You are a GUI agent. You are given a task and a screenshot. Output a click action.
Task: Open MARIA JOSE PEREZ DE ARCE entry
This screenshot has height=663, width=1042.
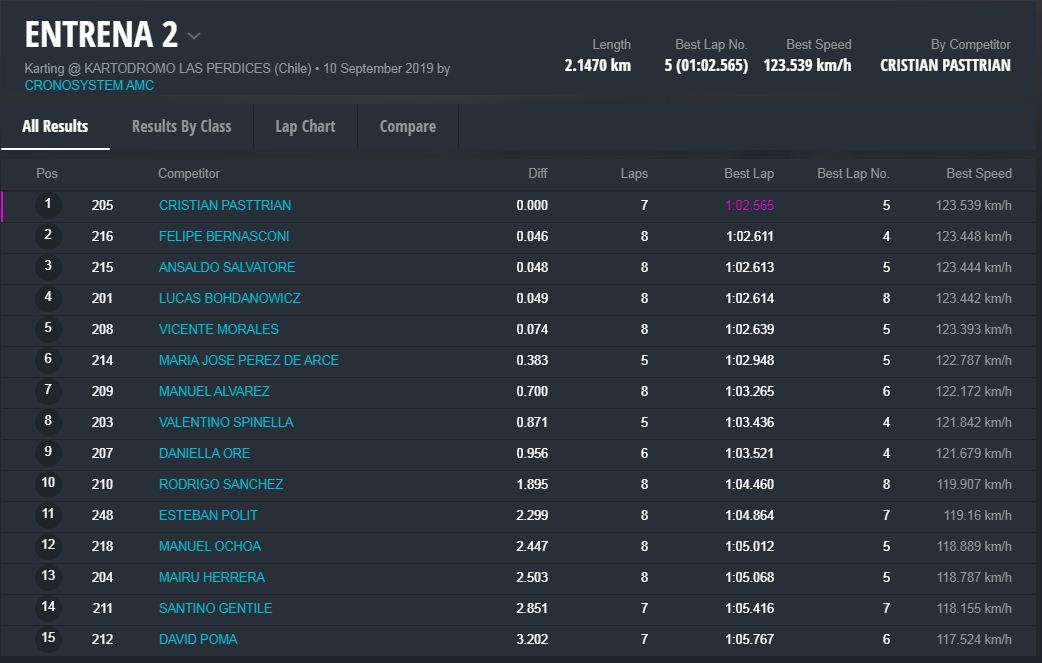(x=249, y=360)
